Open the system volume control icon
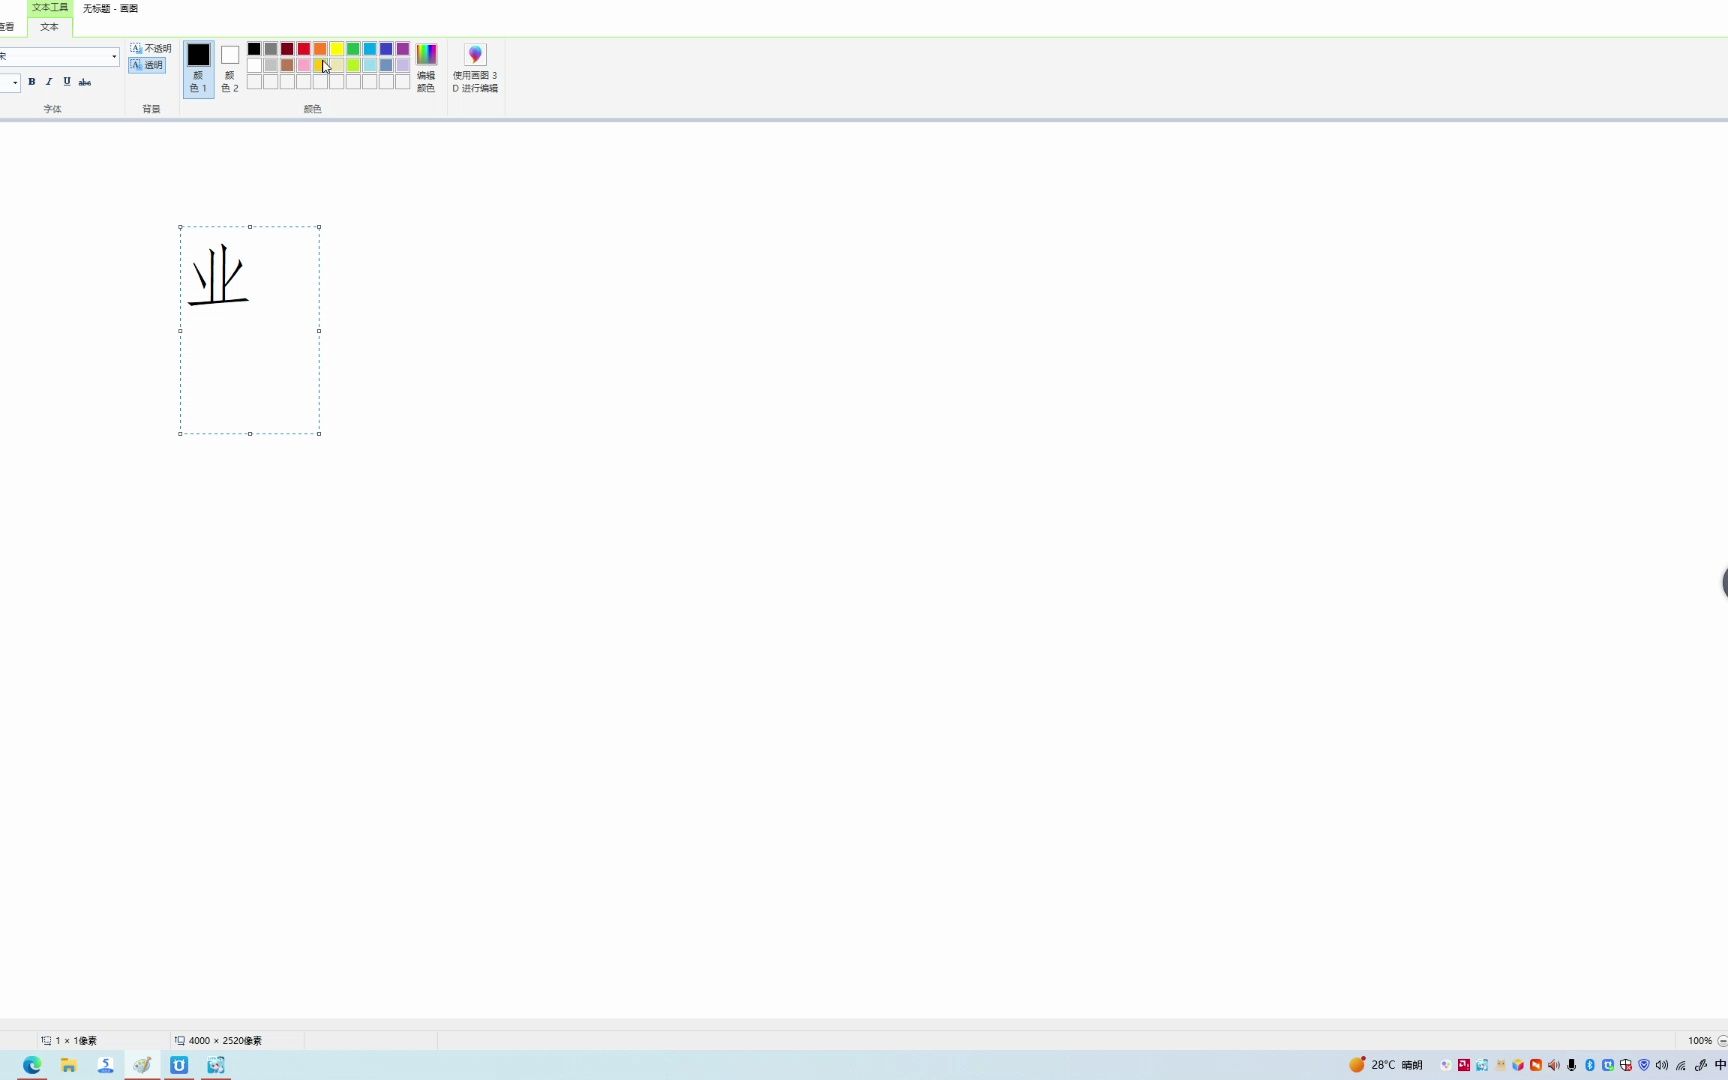Image resolution: width=1728 pixels, height=1080 pixels. coord(1662,1065)
